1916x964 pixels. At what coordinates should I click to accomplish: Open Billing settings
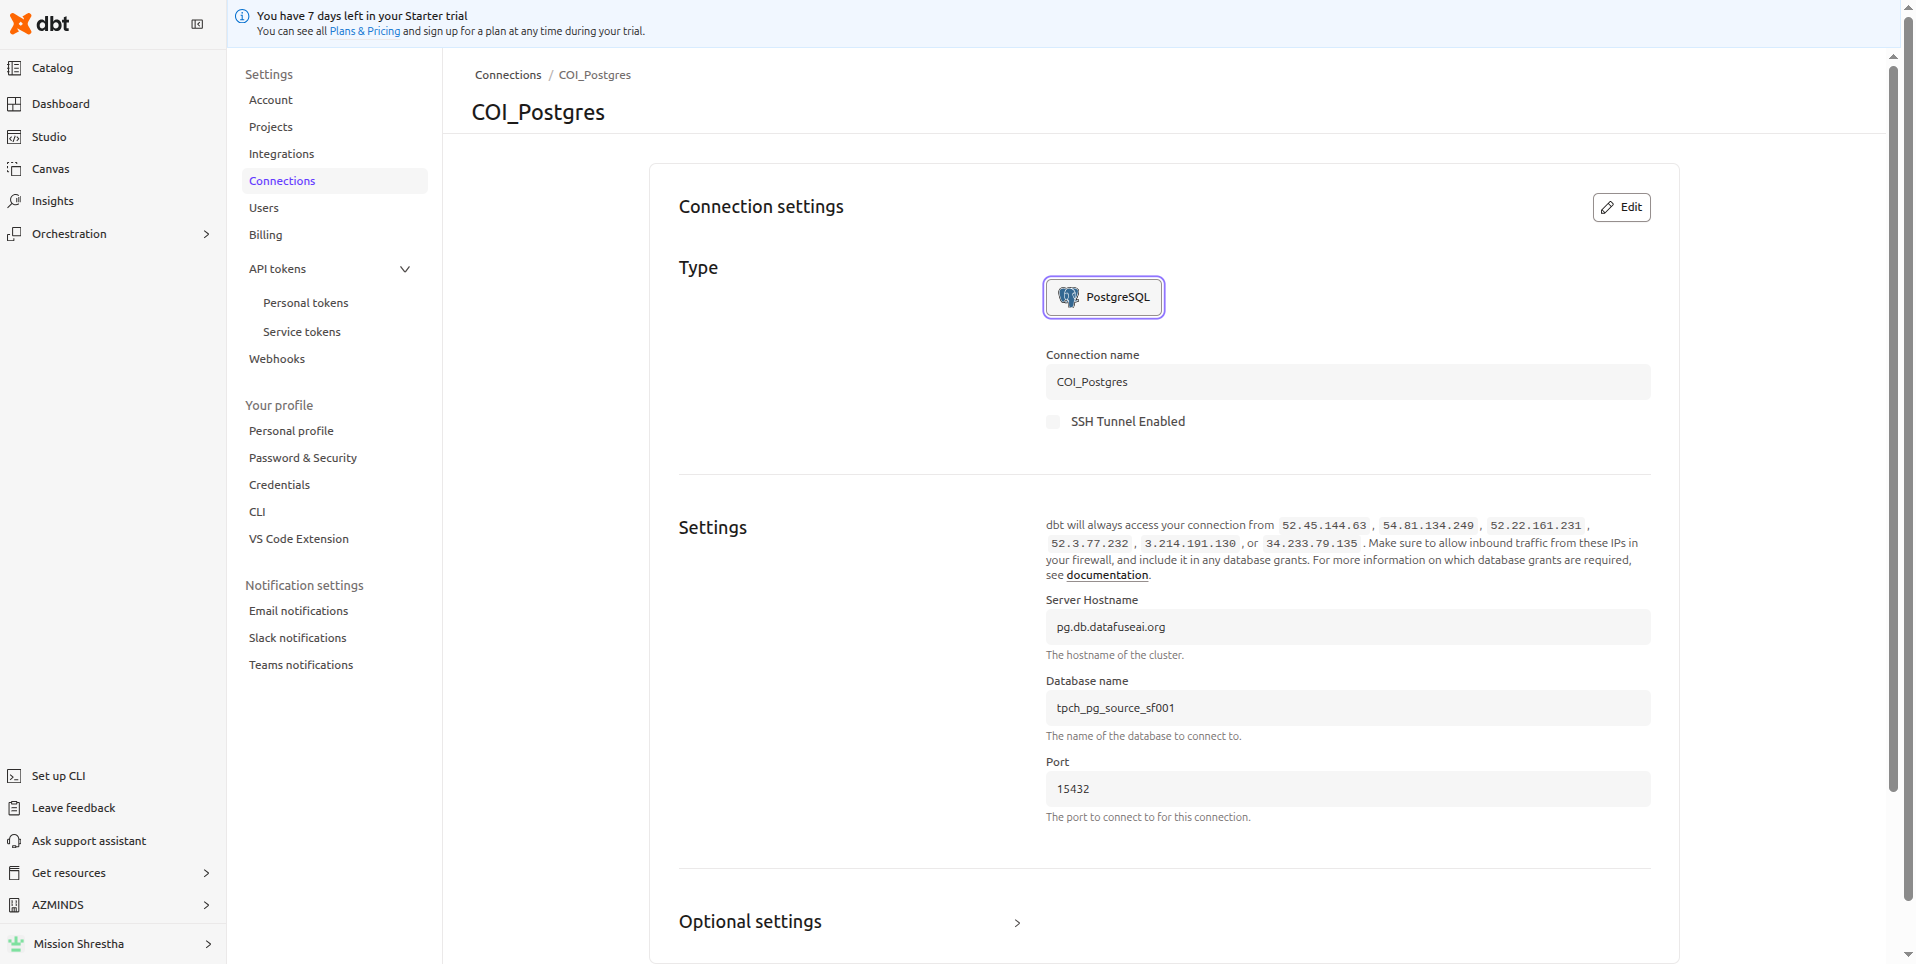click(x=266, y=235)
